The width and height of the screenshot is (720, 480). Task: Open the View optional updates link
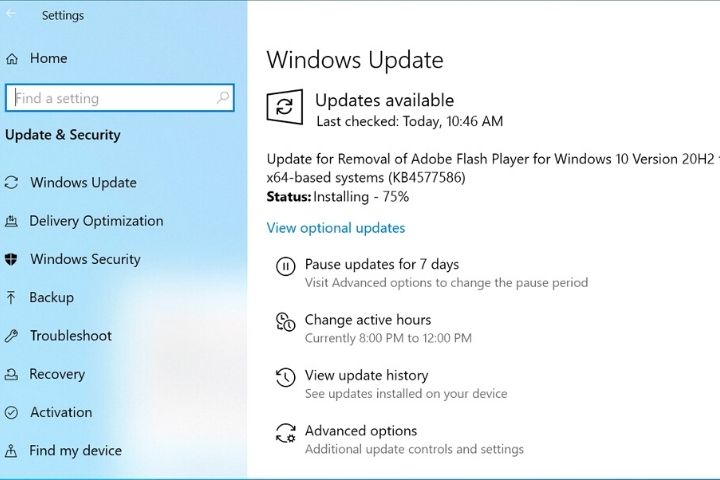(x=335, y=228)
